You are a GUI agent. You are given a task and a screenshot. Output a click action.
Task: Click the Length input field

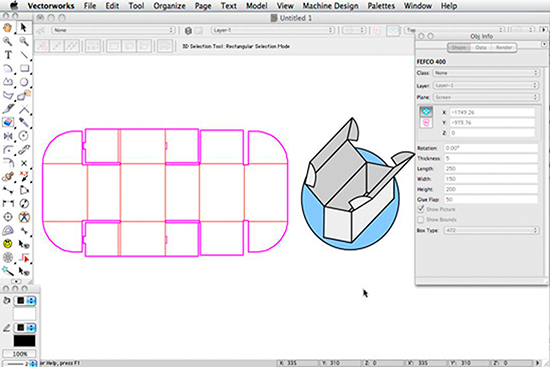click(491, 169)
